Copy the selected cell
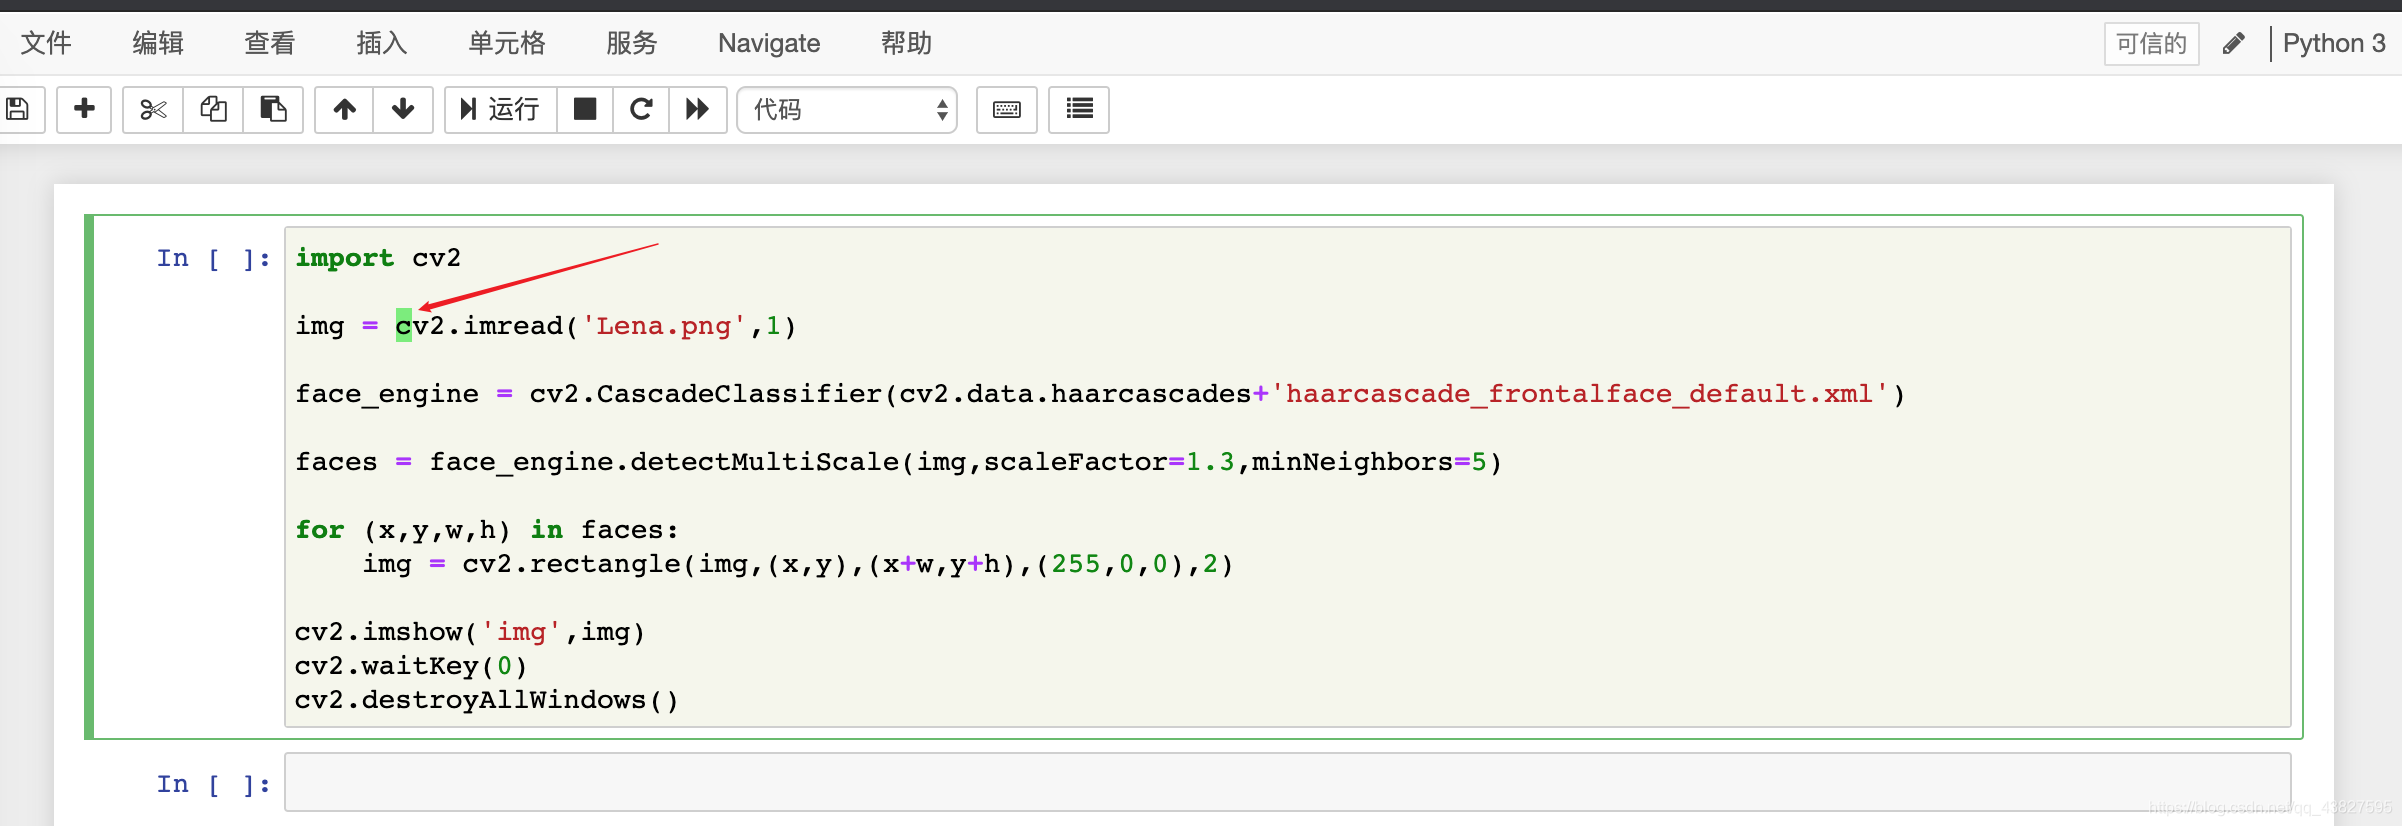This screenshot has width=2402, height=826. (x=213, y=109)
